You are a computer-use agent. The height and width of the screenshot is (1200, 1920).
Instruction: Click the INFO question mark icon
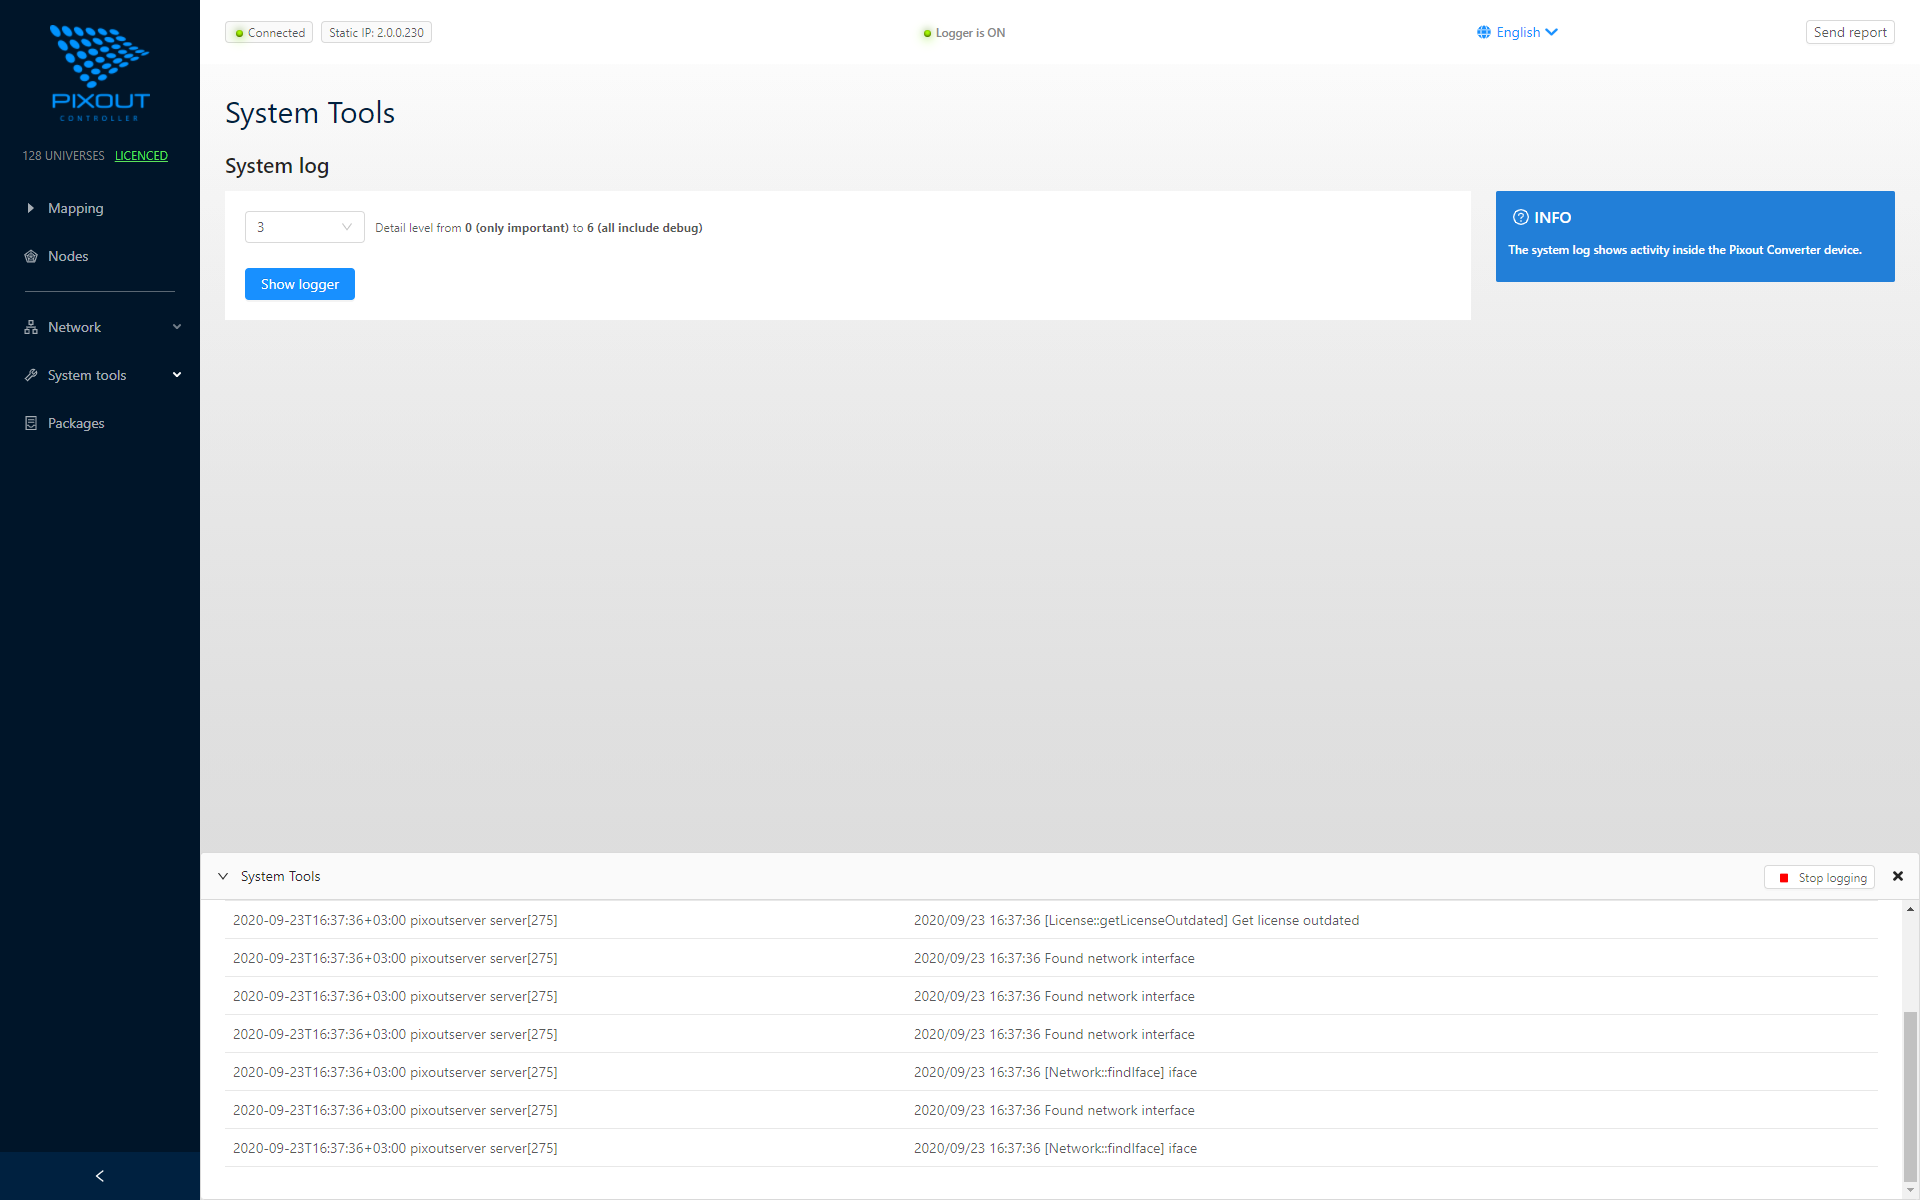(x=1520, y=217)
